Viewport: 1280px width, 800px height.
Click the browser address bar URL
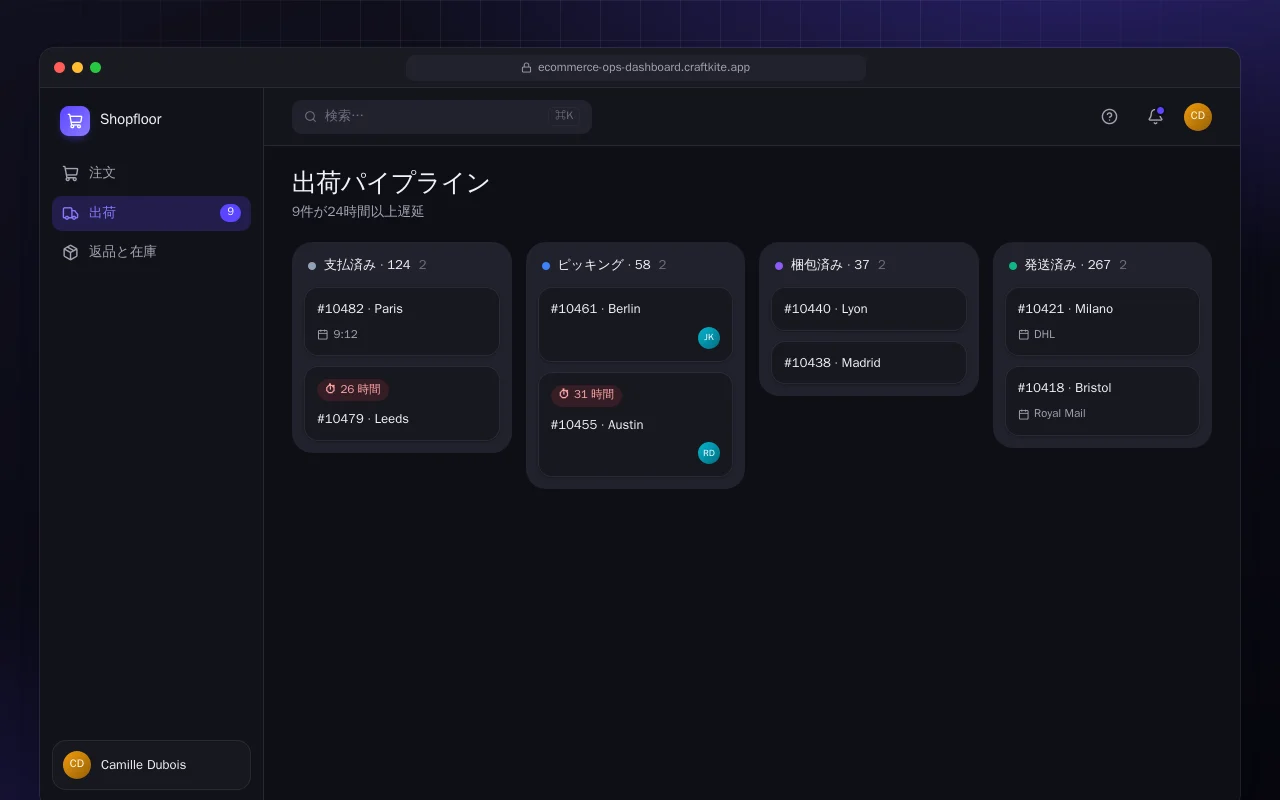644,68
